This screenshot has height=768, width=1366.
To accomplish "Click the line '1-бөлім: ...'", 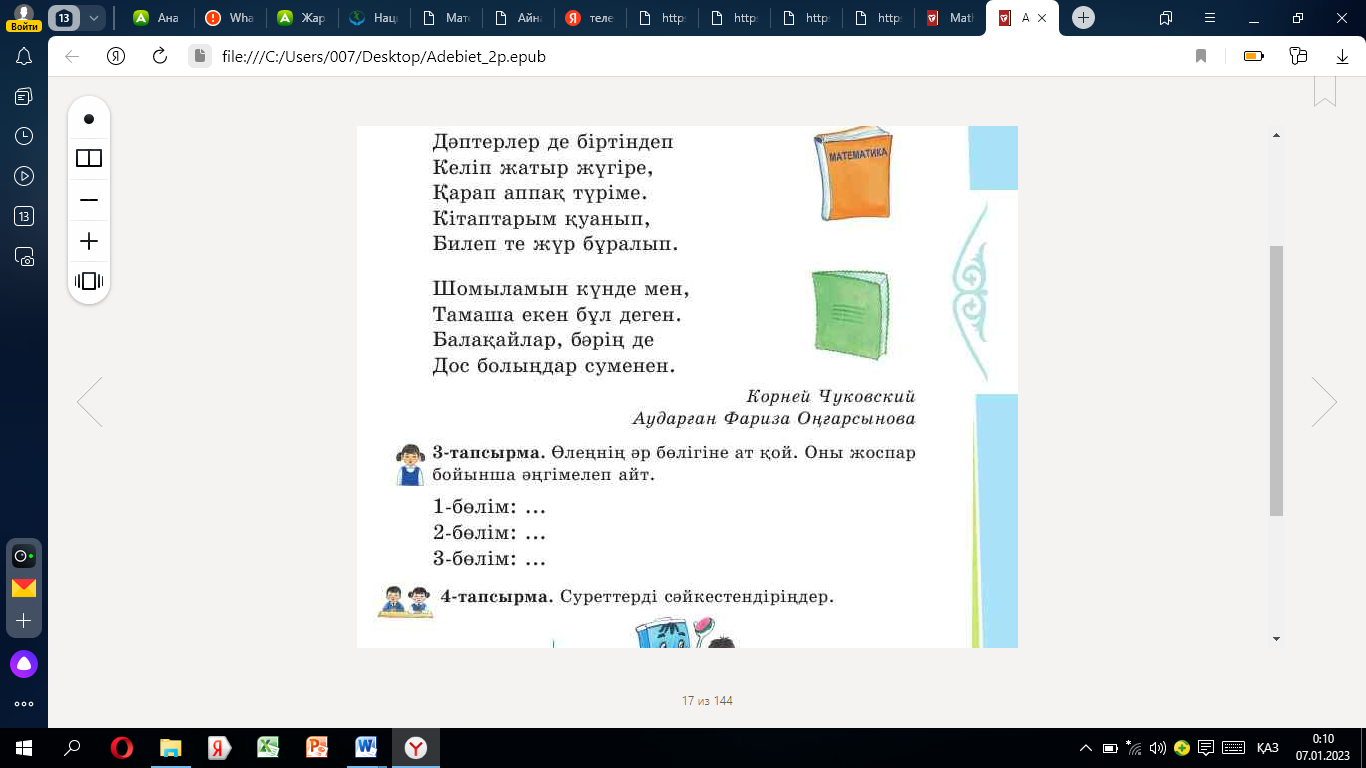I will tap(489, 507).
